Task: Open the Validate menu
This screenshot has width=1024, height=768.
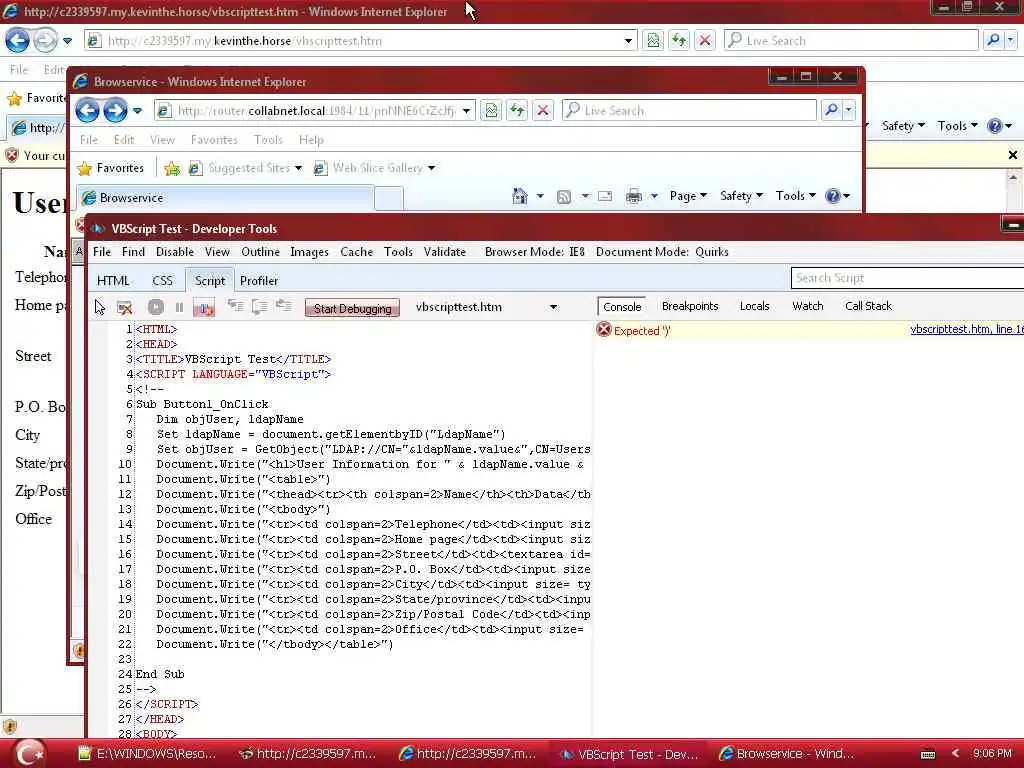Action: tap(445, 252)
